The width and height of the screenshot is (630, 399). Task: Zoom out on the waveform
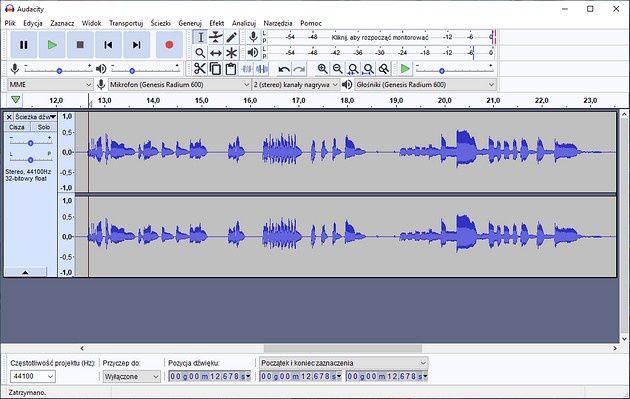[x=338, y=69]
